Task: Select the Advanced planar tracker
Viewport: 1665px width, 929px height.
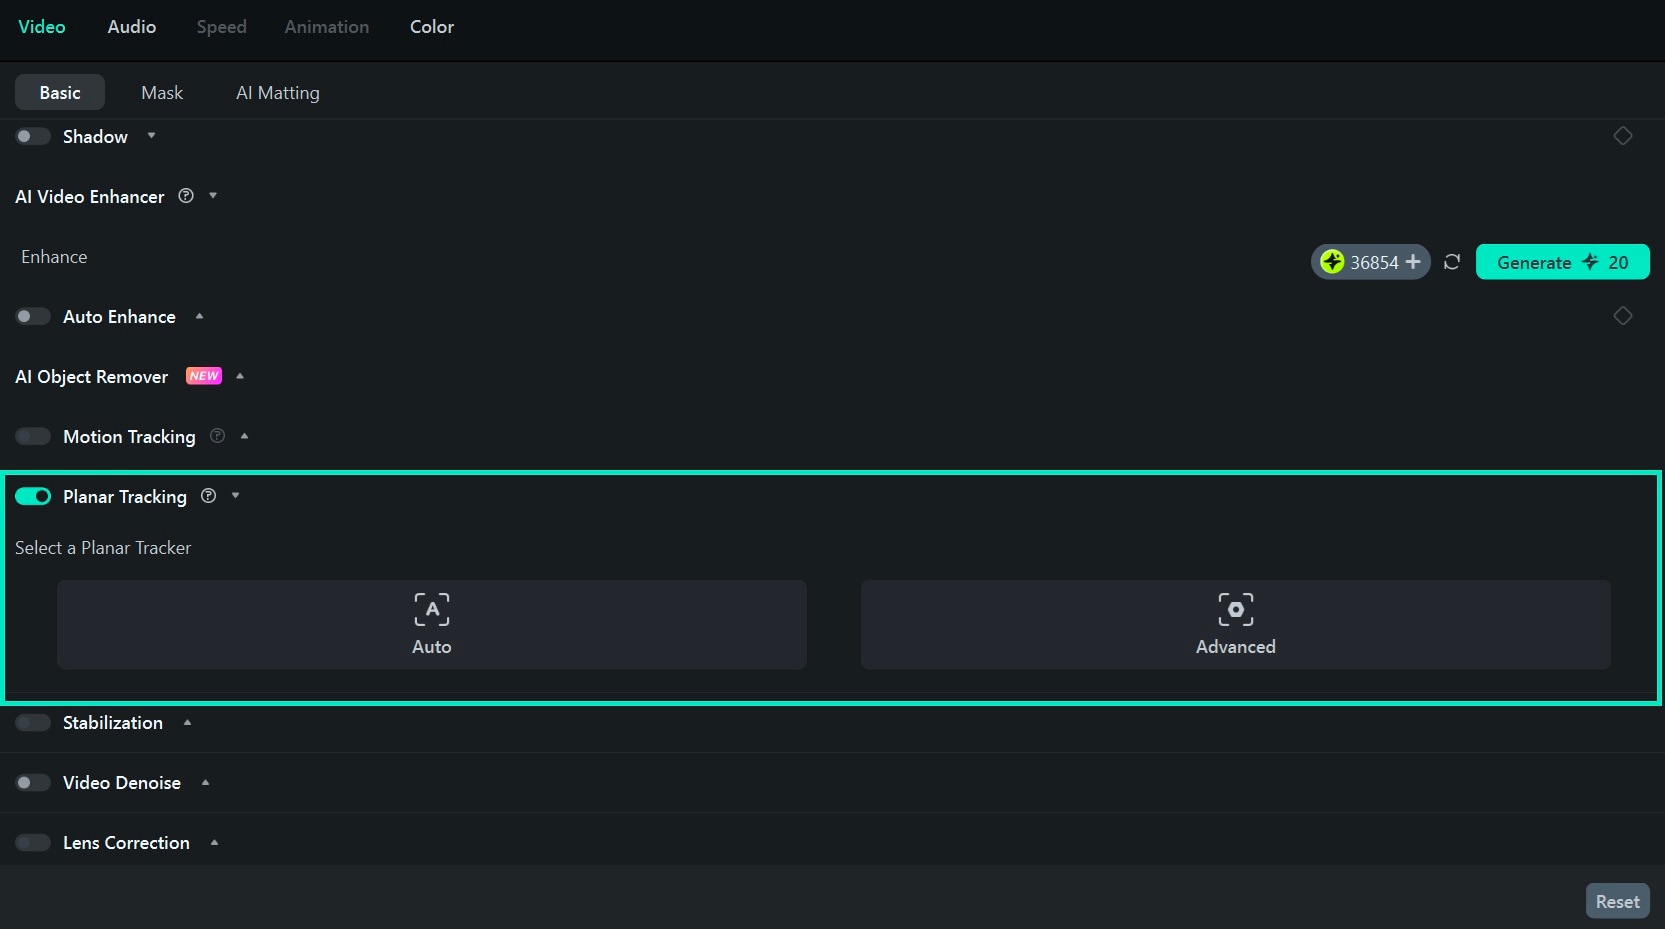Action: (x=1235, y=624)
